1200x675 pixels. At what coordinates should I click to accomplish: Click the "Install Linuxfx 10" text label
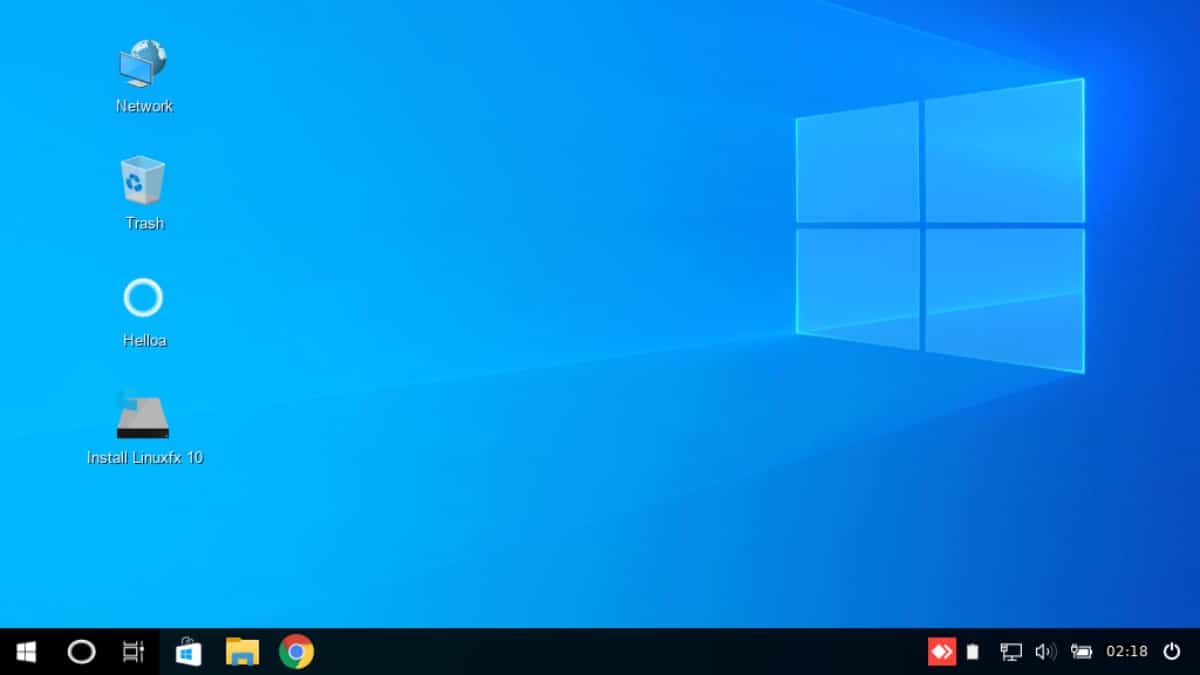point(145,458)
